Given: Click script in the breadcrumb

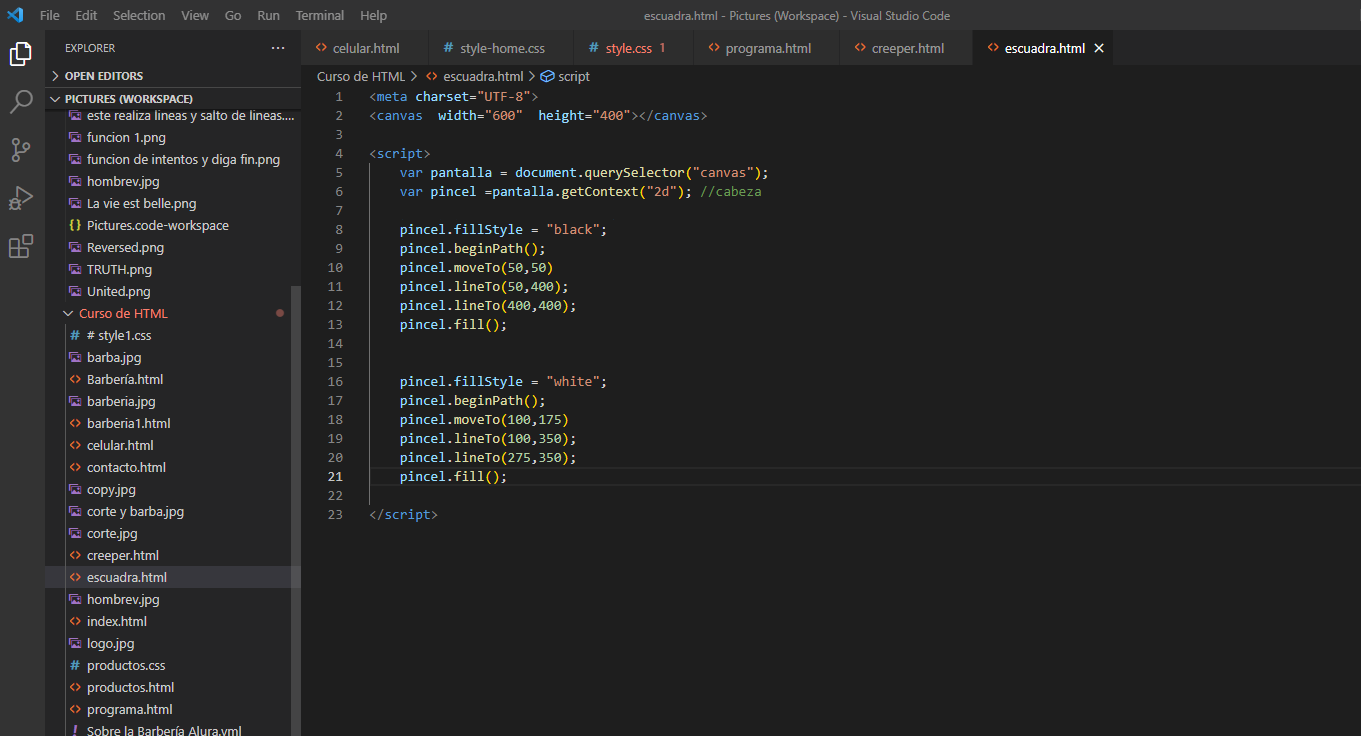Looking at the screenshot, I should point(574,76).
